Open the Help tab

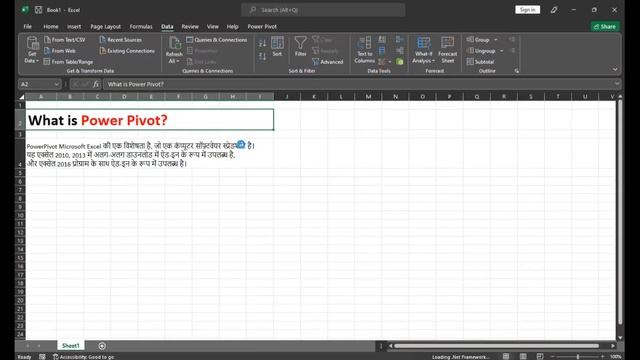click(232, 27)
